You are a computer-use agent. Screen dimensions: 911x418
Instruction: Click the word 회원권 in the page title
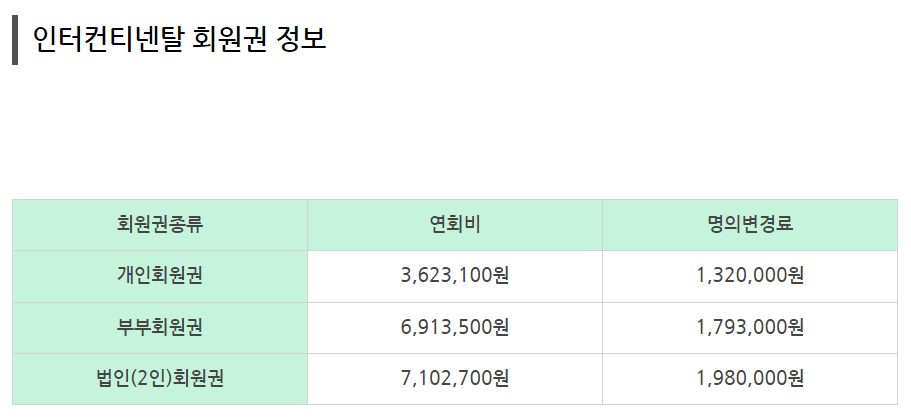[x=230, y=39]
